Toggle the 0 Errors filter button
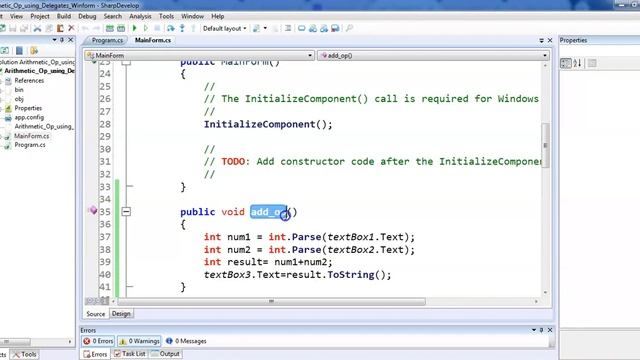Viewport: 640px width, 360px height. coord(98,341)
